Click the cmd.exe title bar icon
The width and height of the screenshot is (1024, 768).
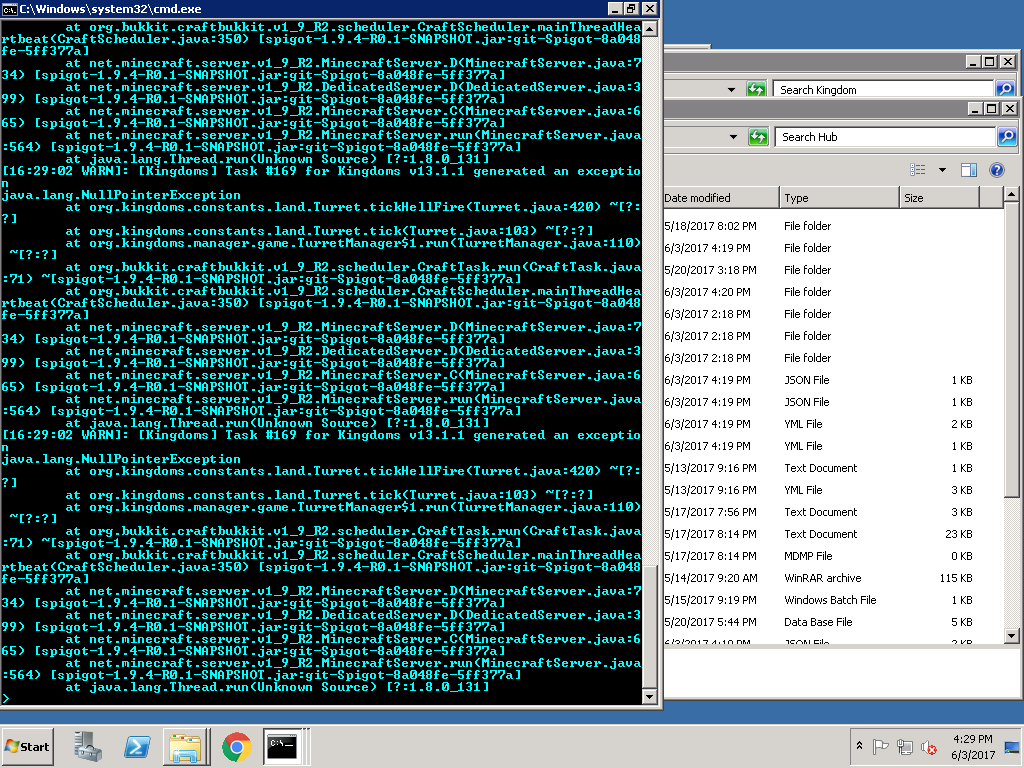9,9
